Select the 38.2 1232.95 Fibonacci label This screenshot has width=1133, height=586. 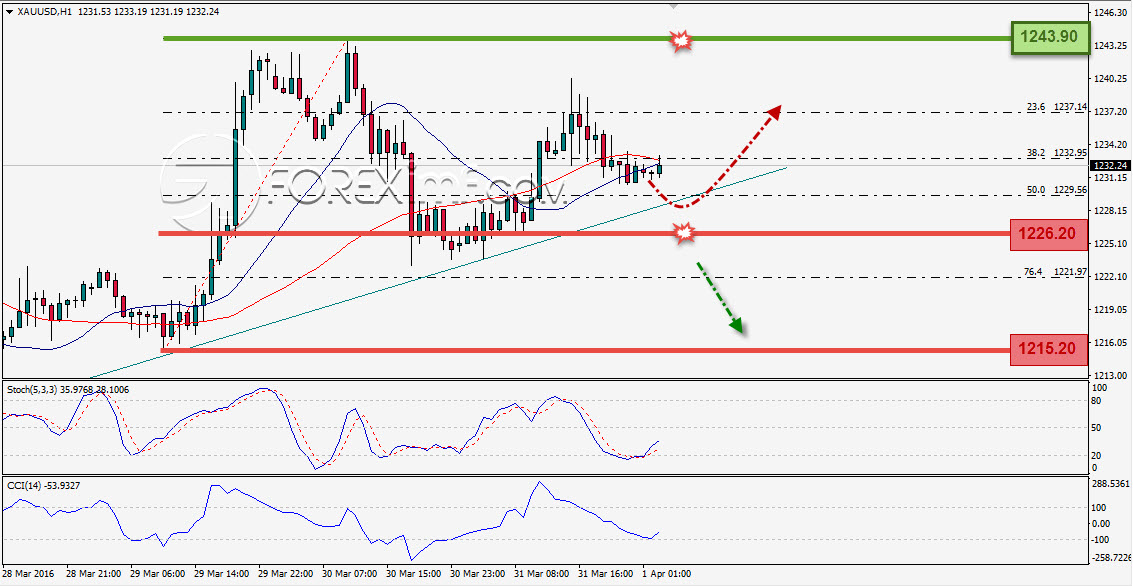1056,153
